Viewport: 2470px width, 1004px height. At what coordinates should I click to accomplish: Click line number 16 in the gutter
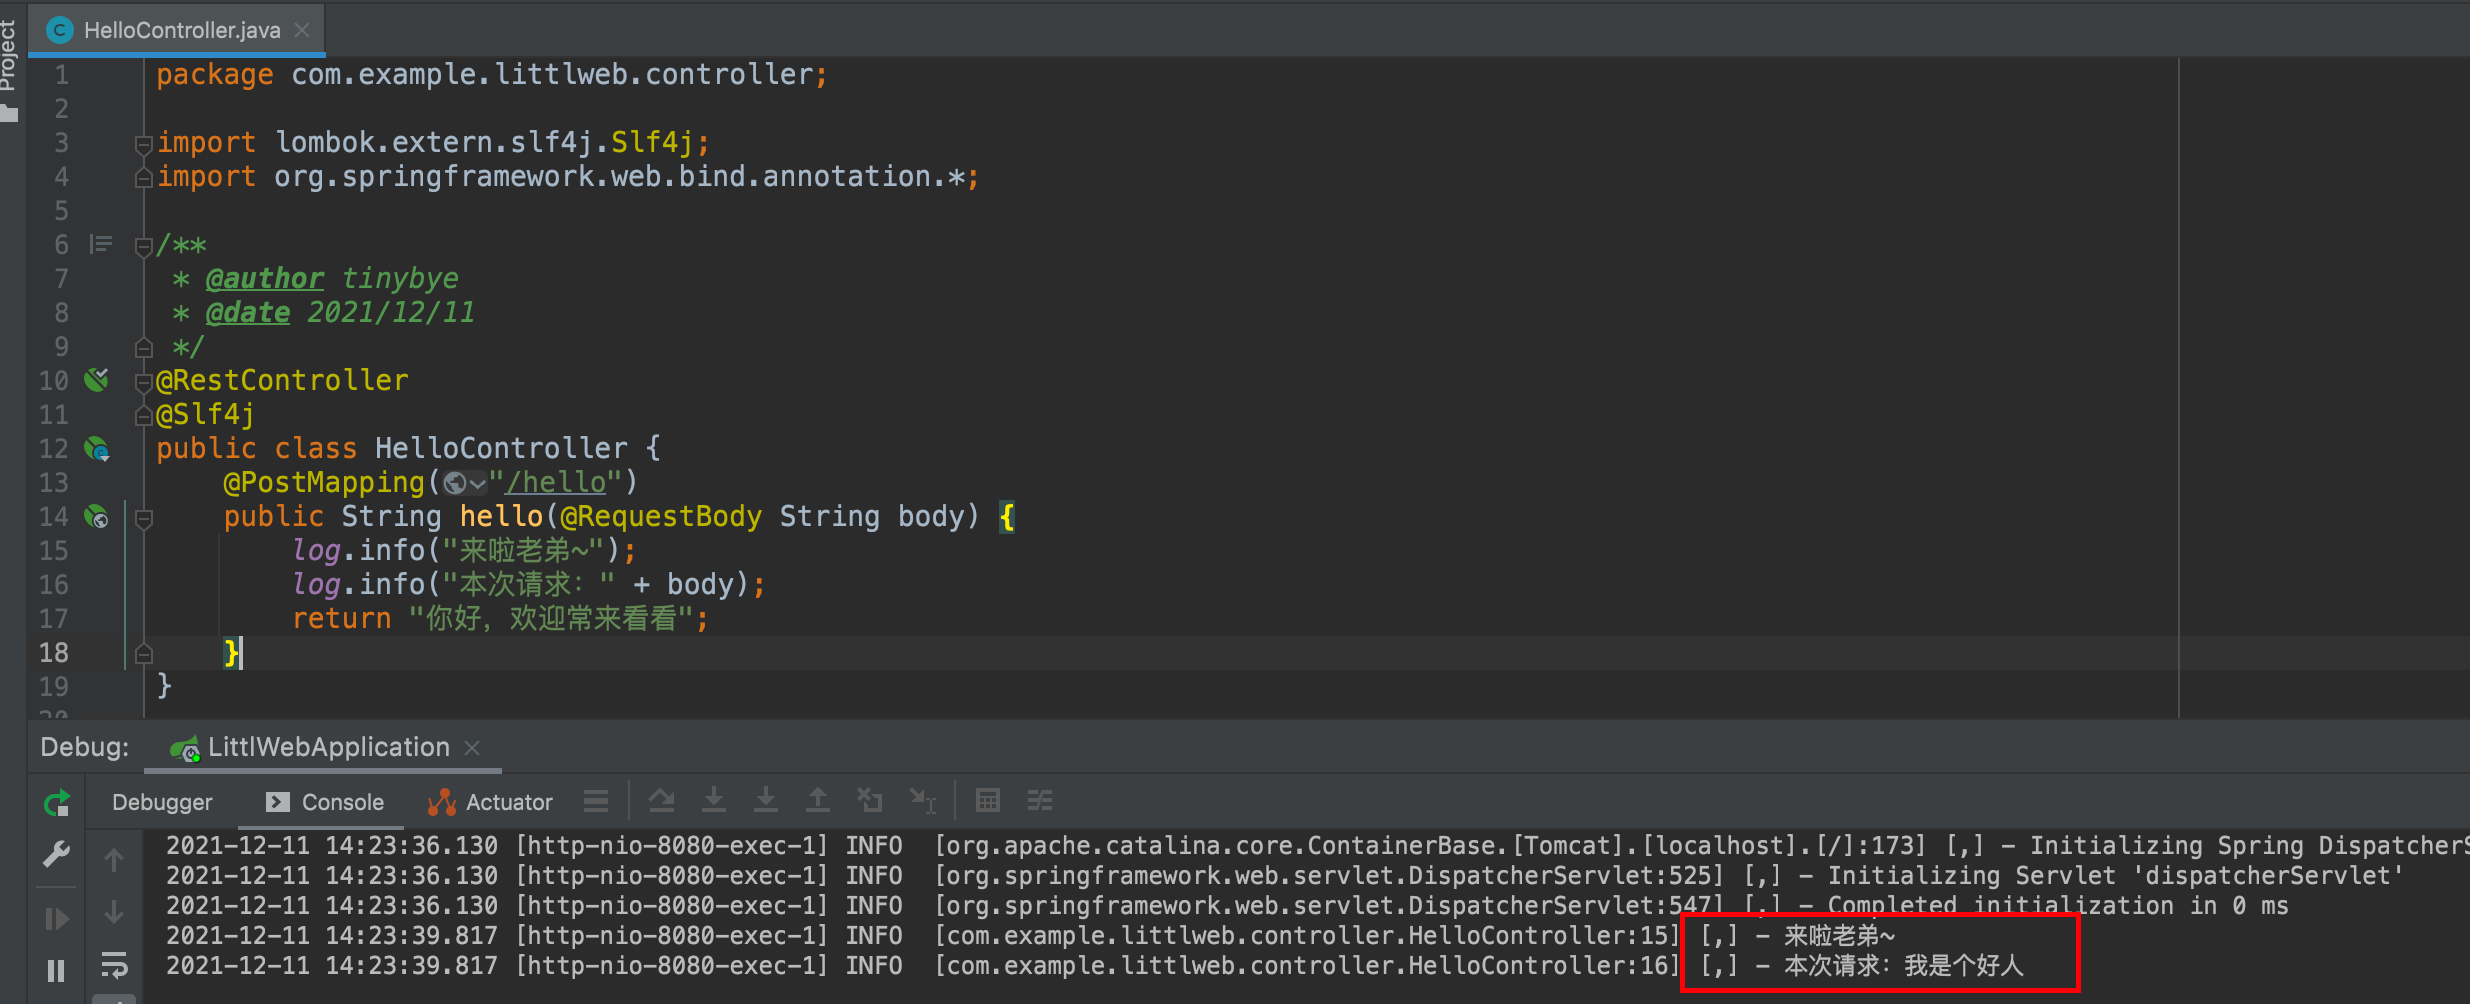coord(54,584)
